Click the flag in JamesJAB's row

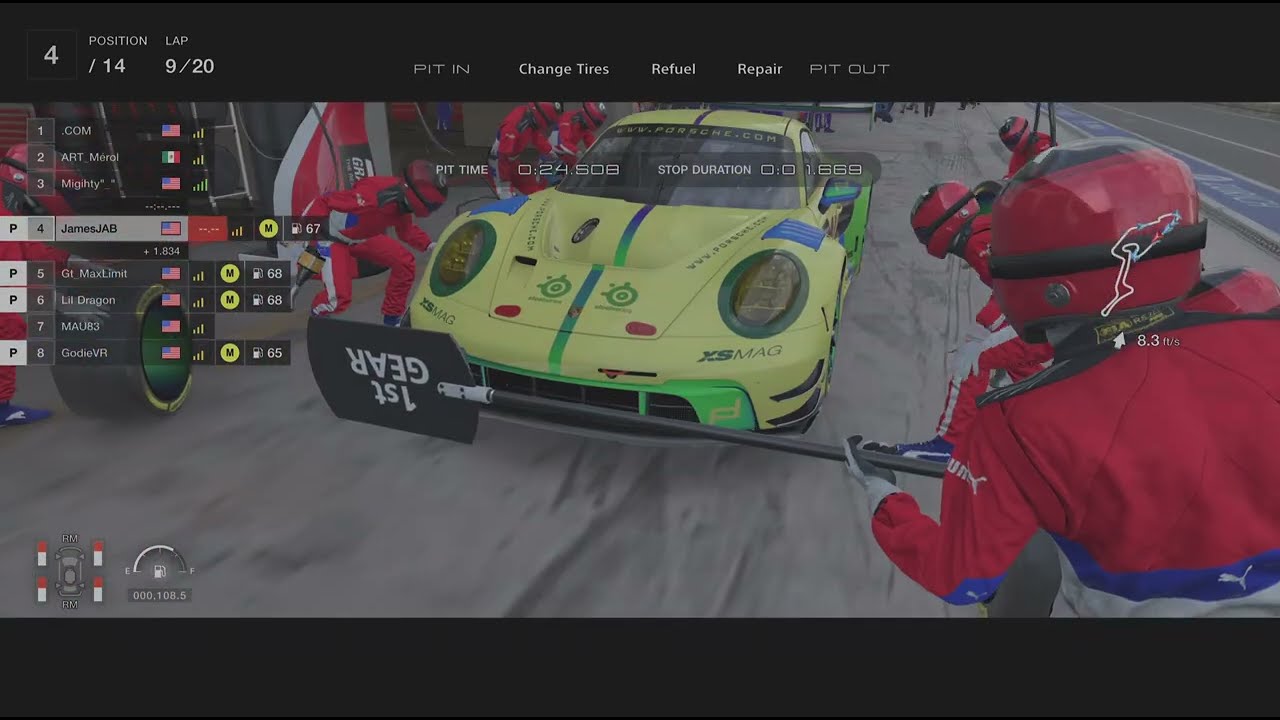pyautogui.click(x=171, y=228)
